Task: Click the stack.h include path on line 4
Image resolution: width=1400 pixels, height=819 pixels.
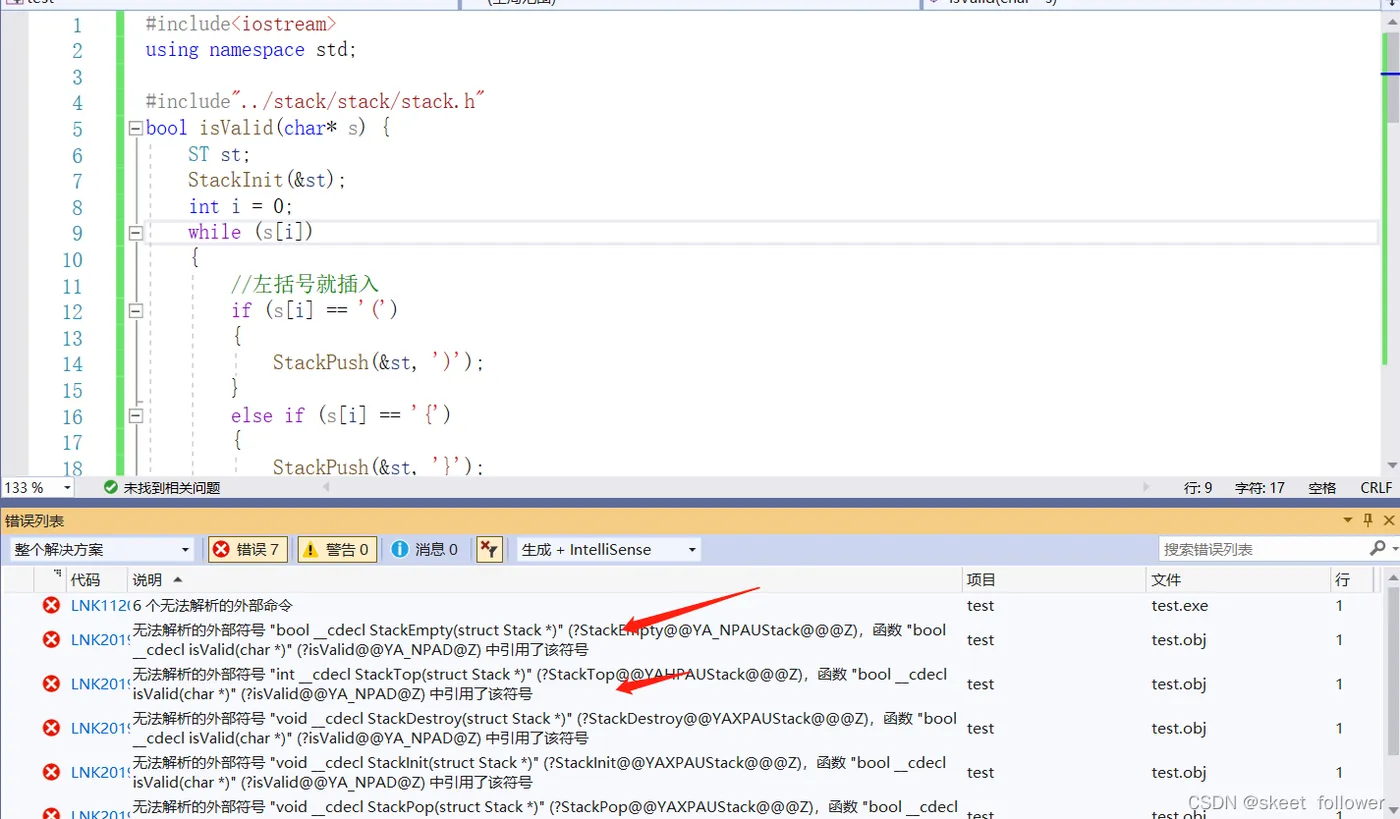Action: tap(359, 101)
